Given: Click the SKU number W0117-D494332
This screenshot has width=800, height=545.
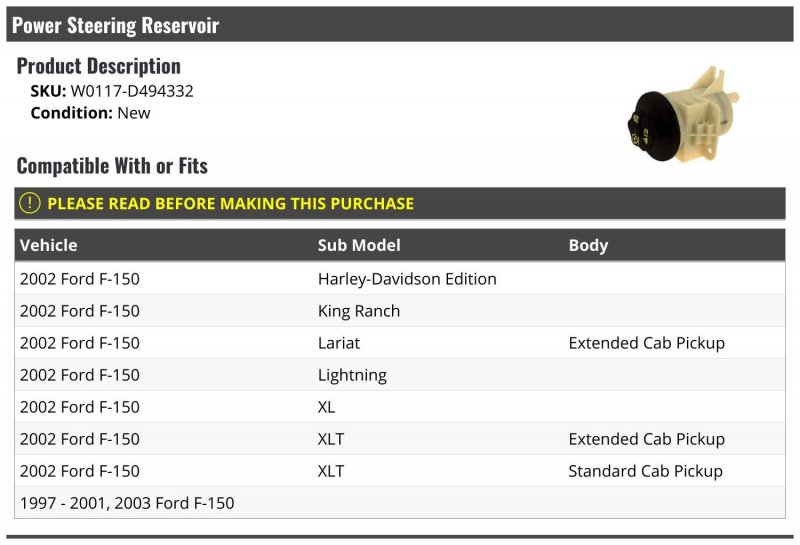Looking at the screenshot, I should coord(132,91).
